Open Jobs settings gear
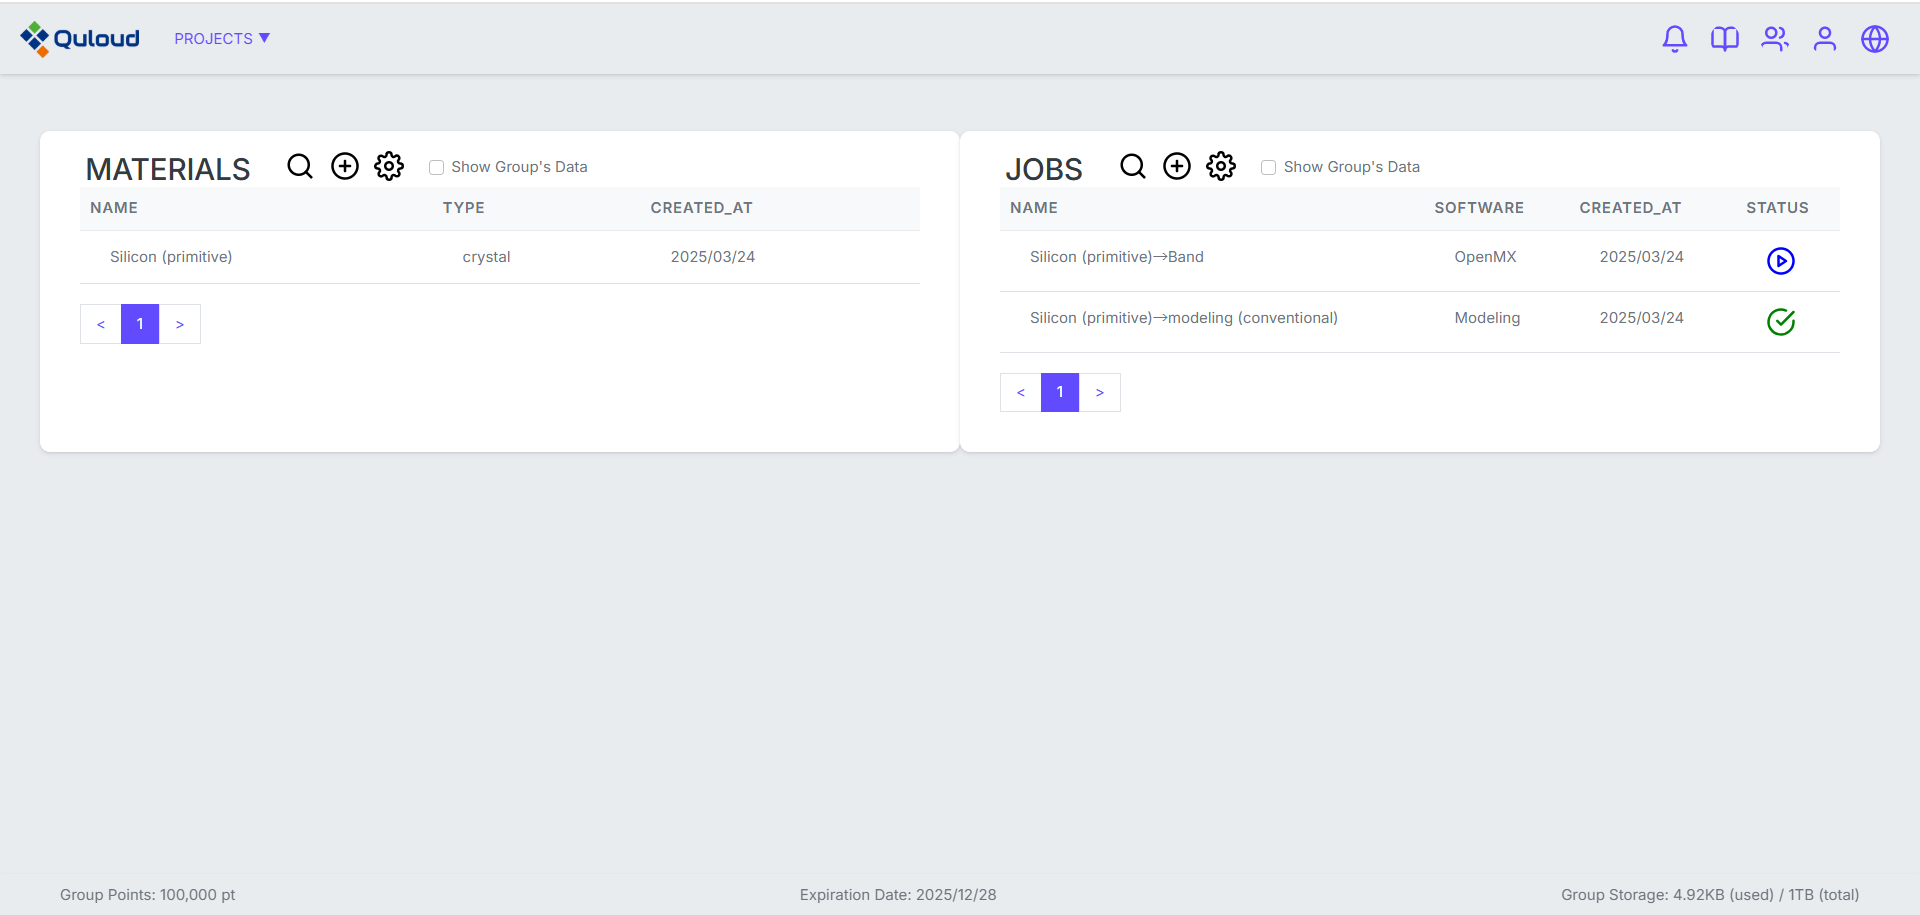This screenshot has width=1920, height=915. tap(1221, 166)
